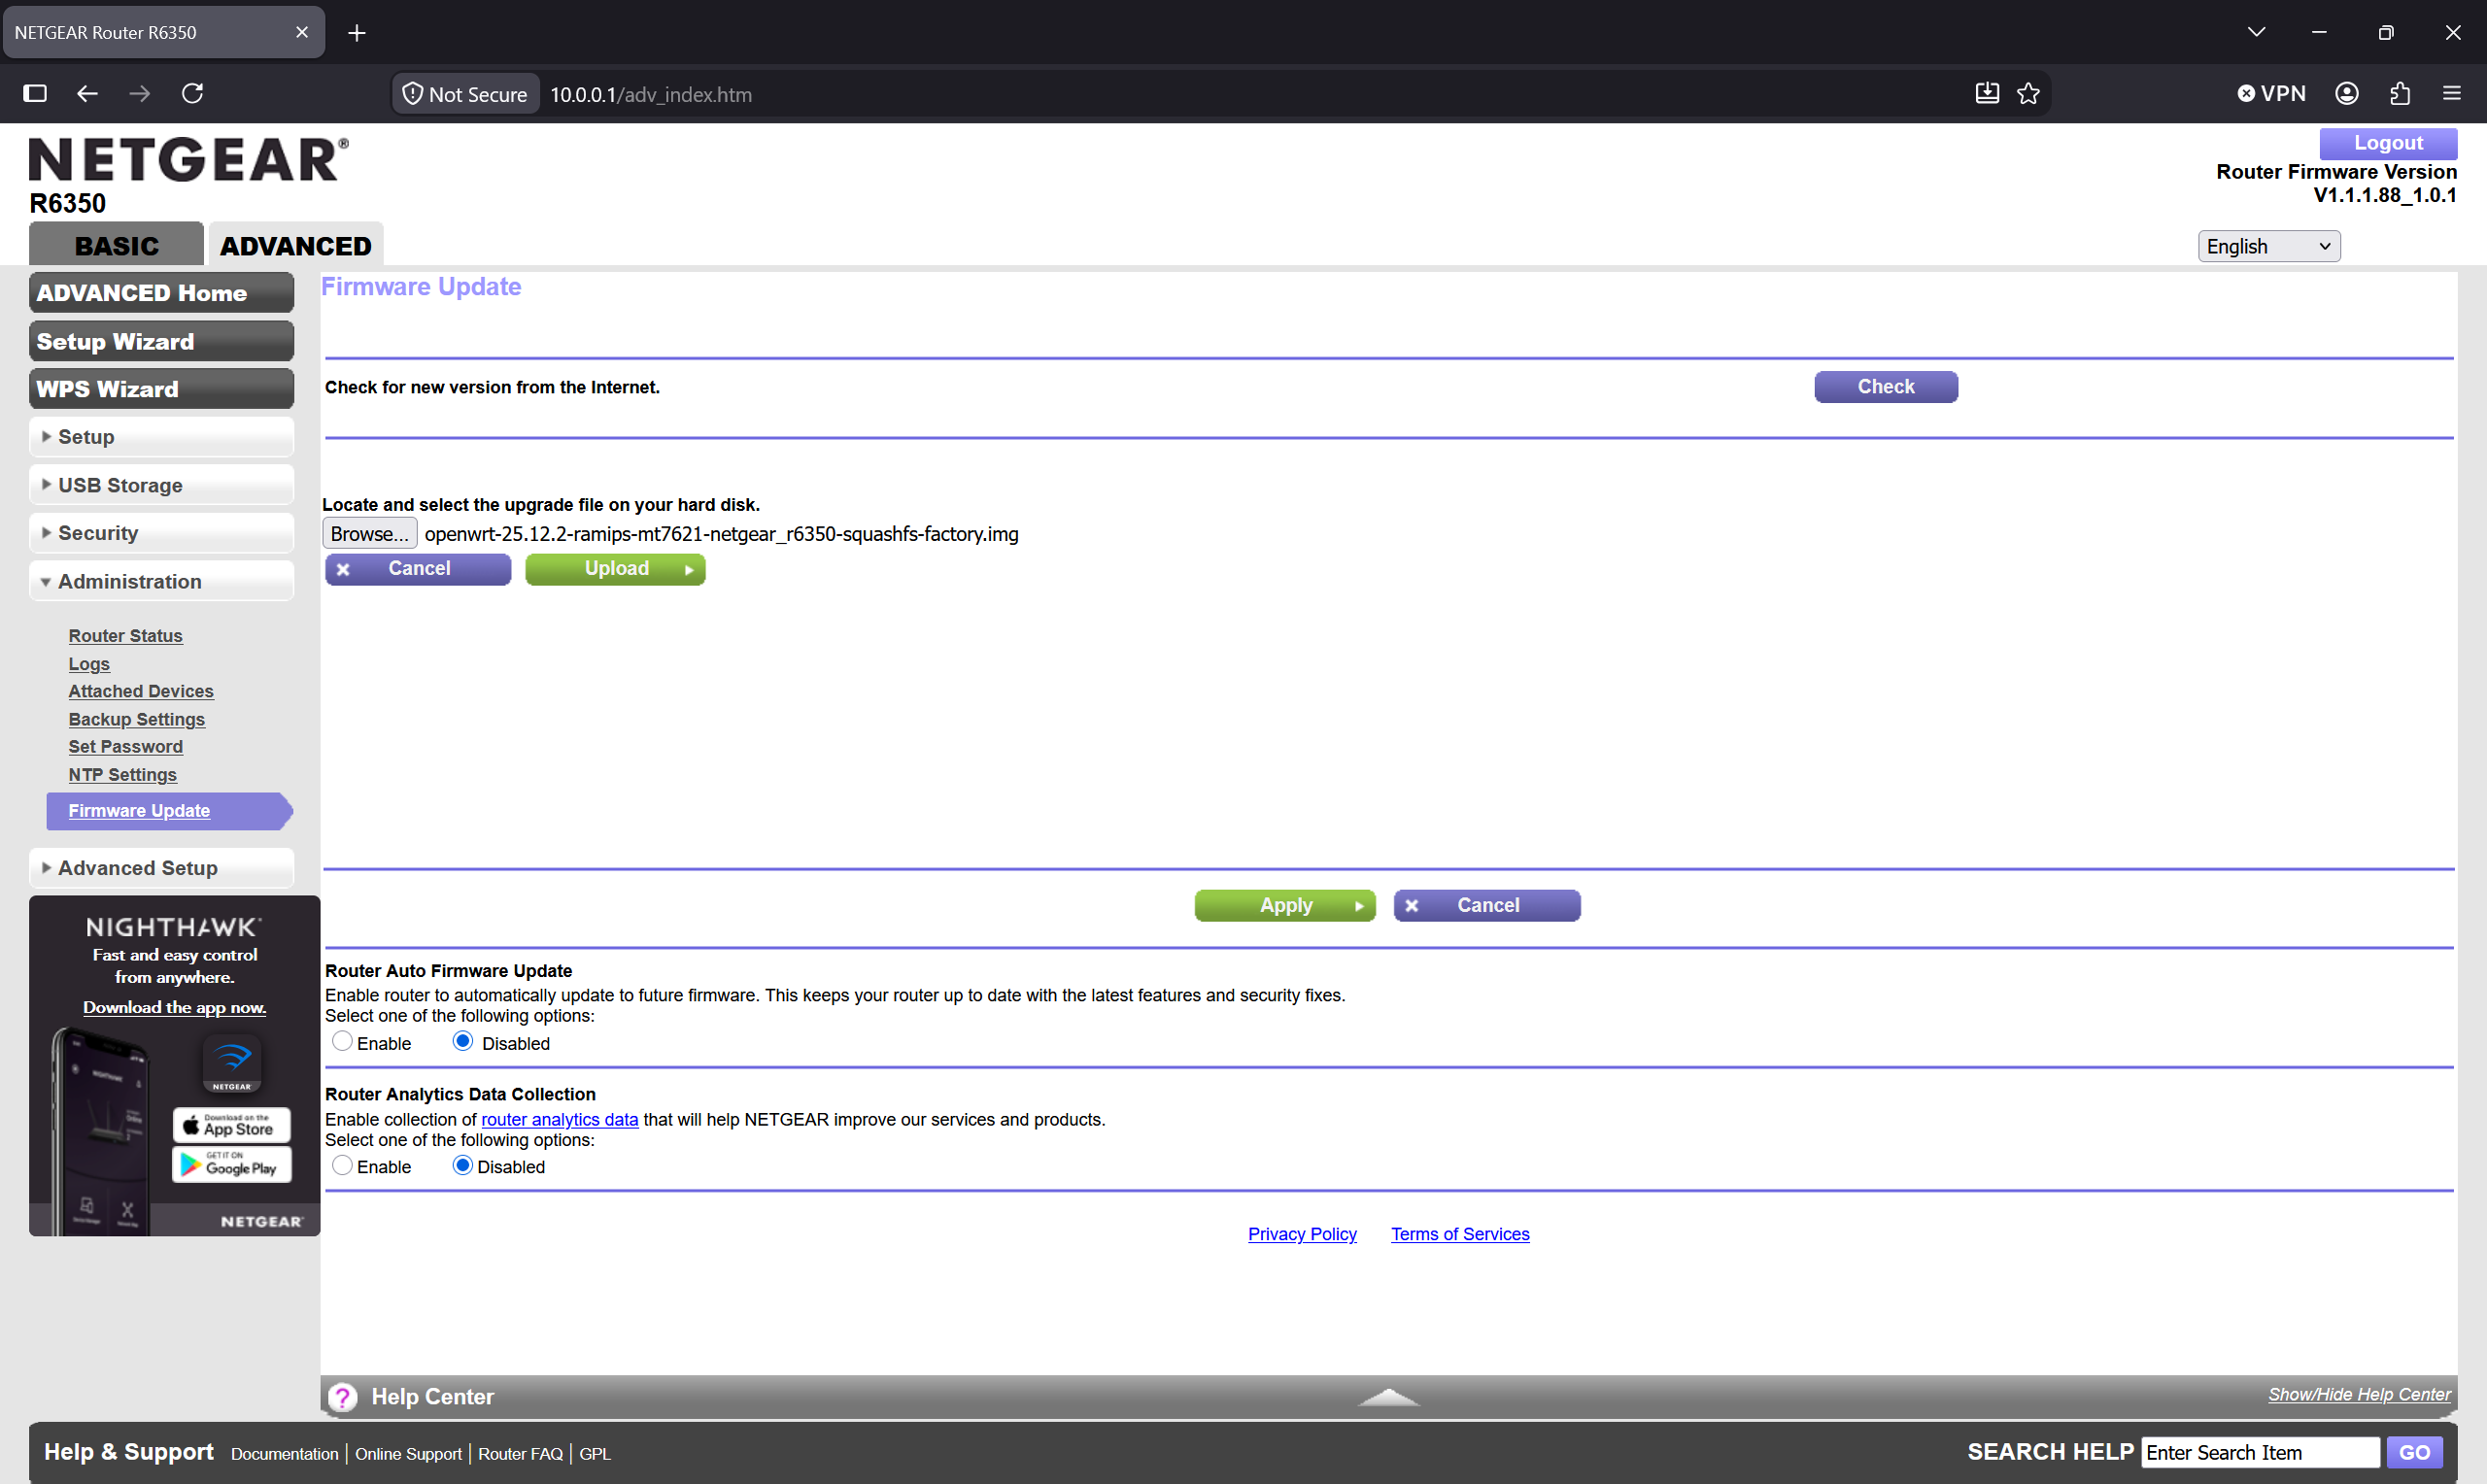Open the English language dropdown
The width and height of the screenshot is (2487, 1484).
pos(2269,246)
